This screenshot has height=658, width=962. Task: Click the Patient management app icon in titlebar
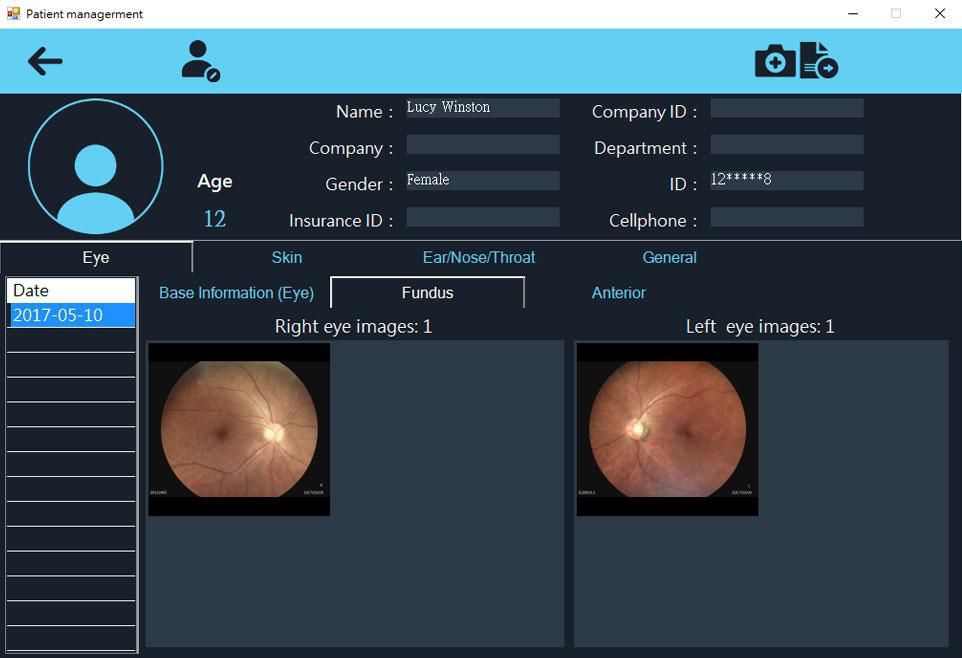point(12,13)
